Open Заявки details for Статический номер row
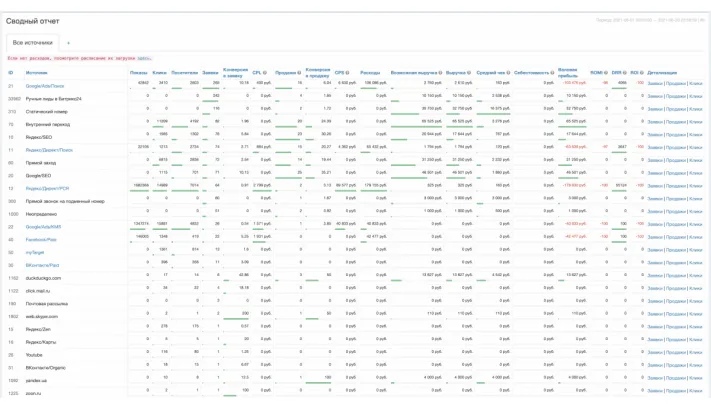 (x=655, y=109)
